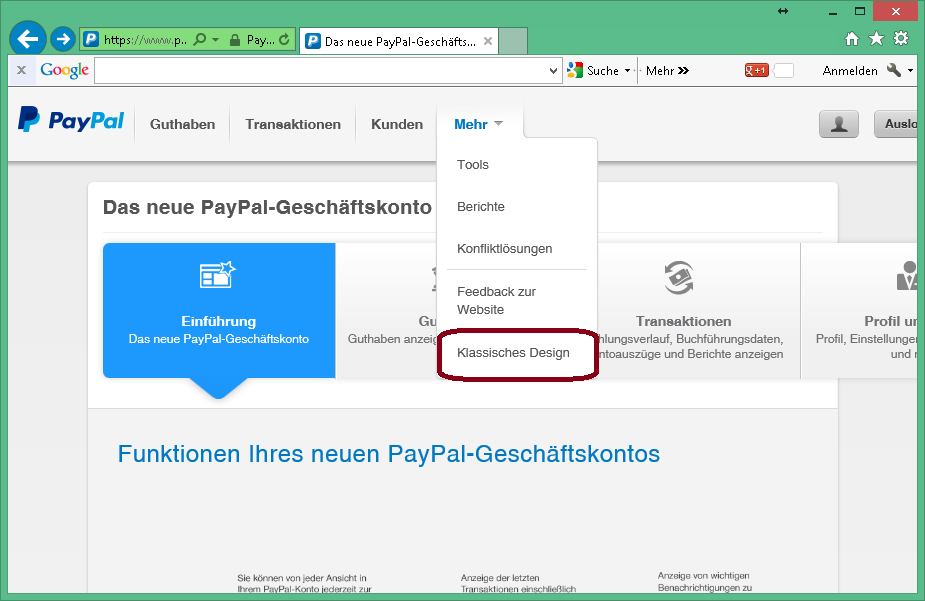
Task: Choose Konfliktlösungen in the Mehr menu
Action: 504,249
